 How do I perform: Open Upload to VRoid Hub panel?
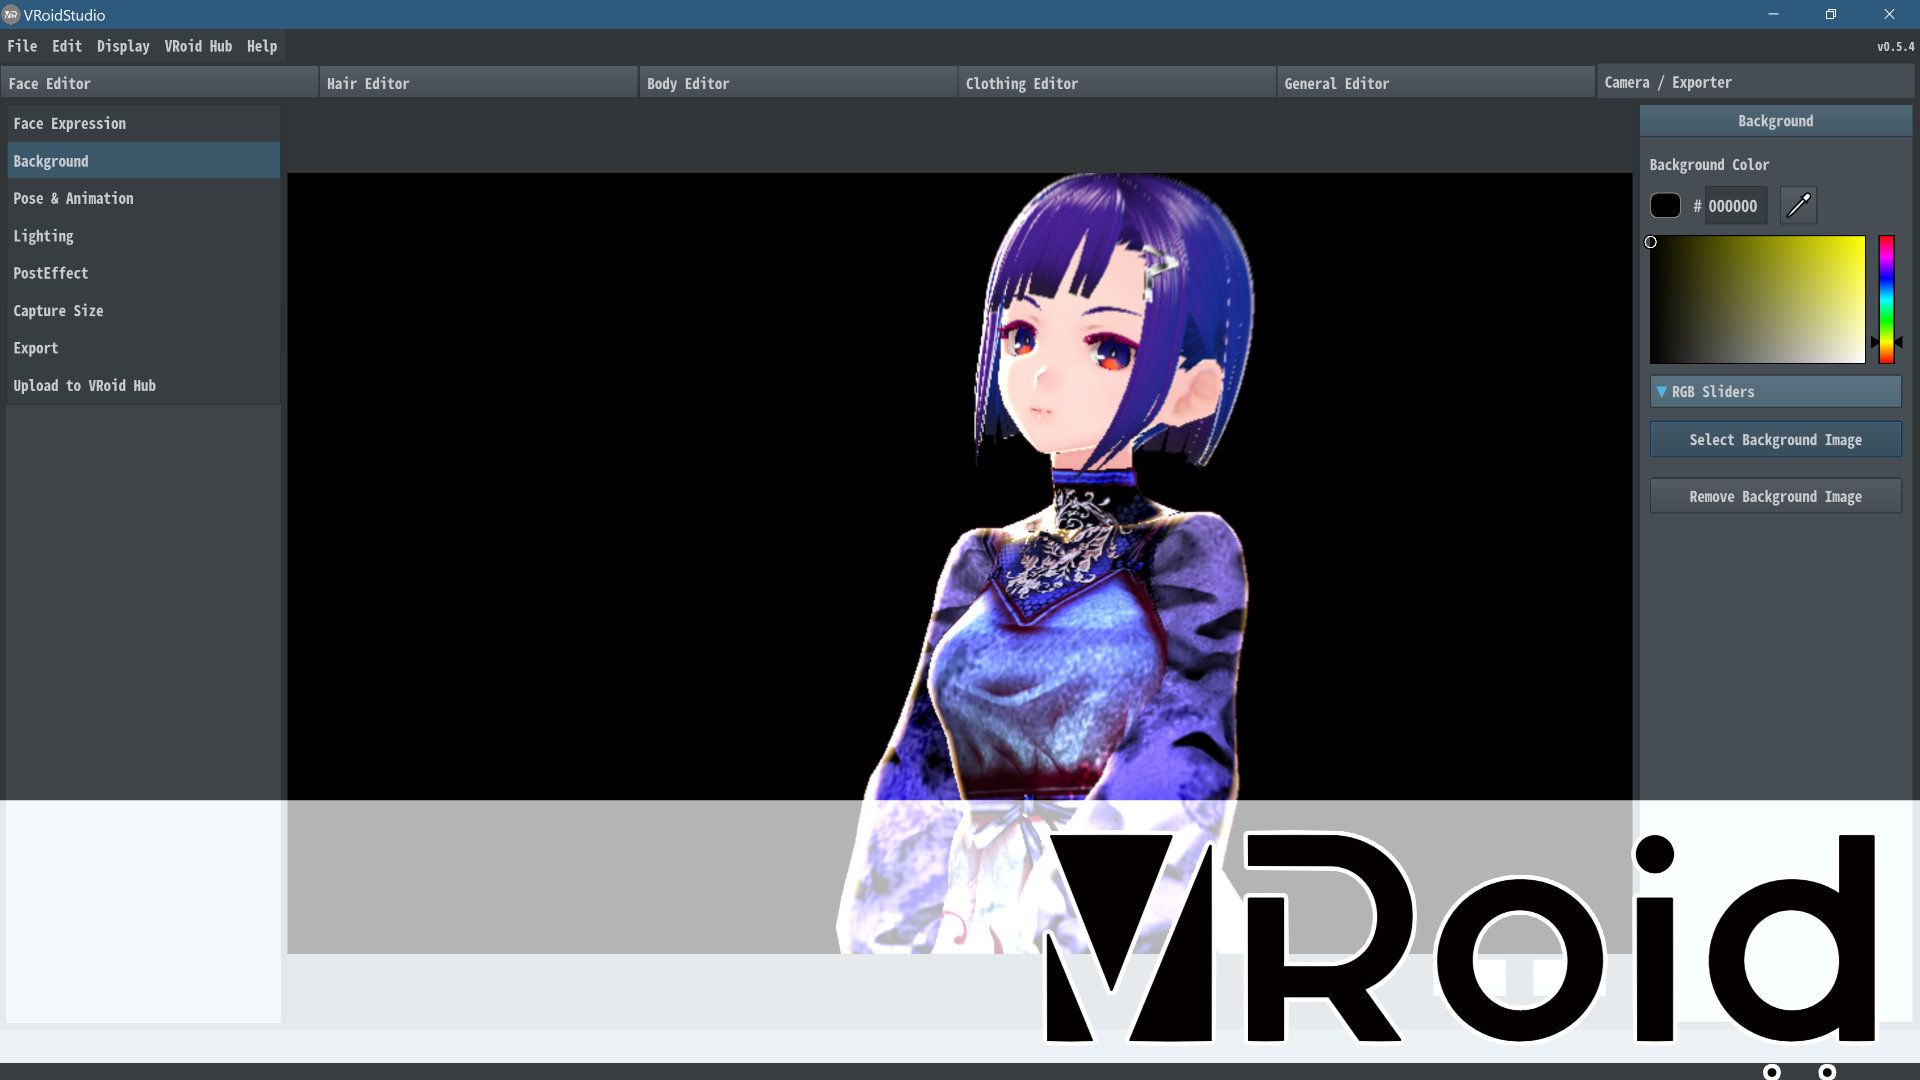tap(84, 385)
